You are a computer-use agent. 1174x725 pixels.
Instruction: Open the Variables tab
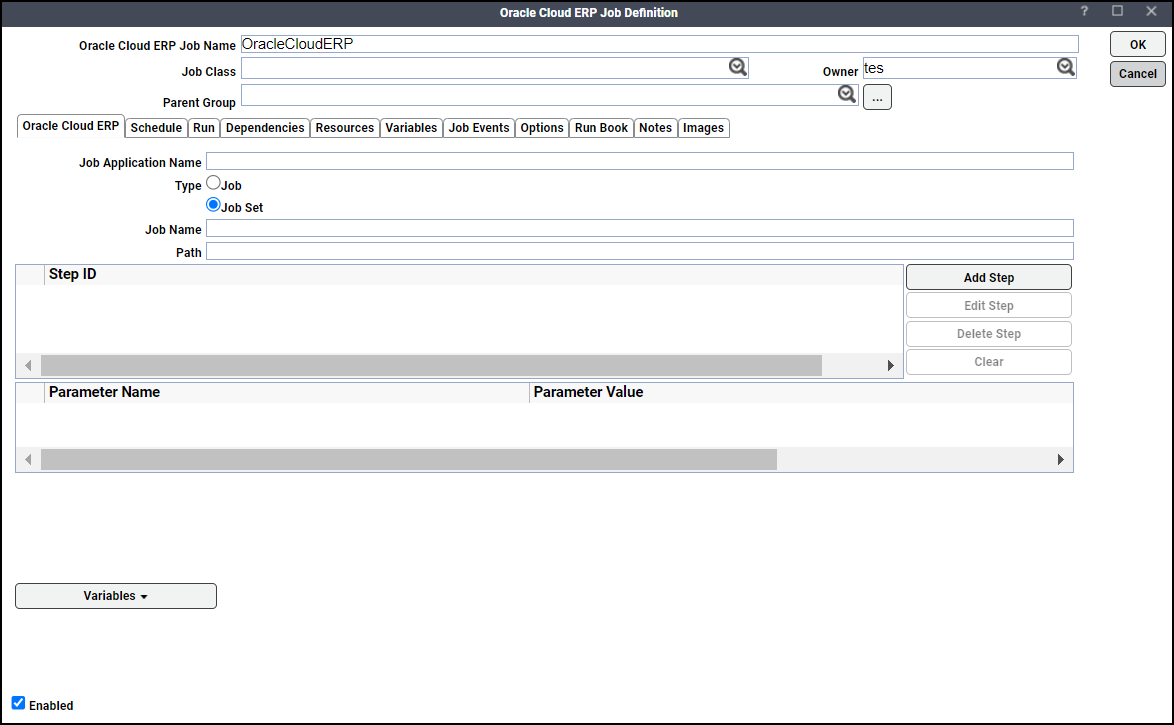(x=411, y=128)
